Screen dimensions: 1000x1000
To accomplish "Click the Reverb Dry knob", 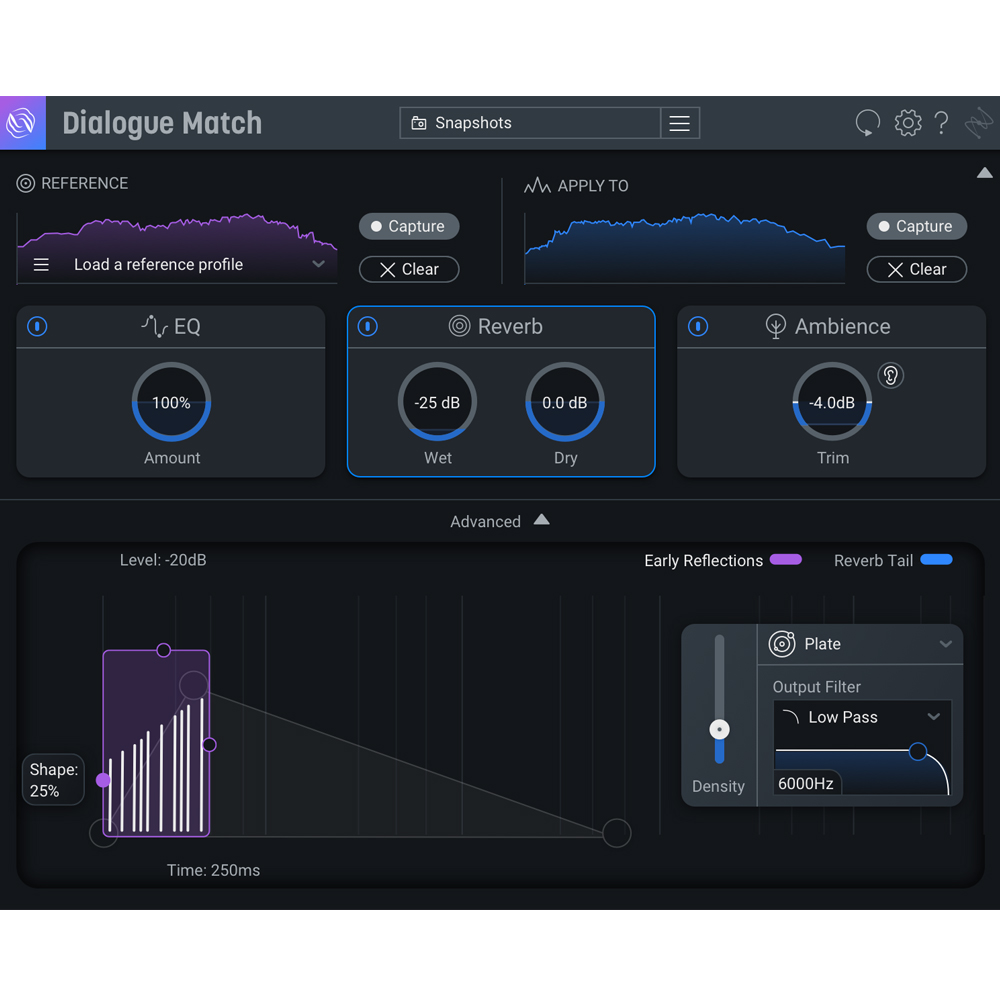I will [x=565, y=402].
